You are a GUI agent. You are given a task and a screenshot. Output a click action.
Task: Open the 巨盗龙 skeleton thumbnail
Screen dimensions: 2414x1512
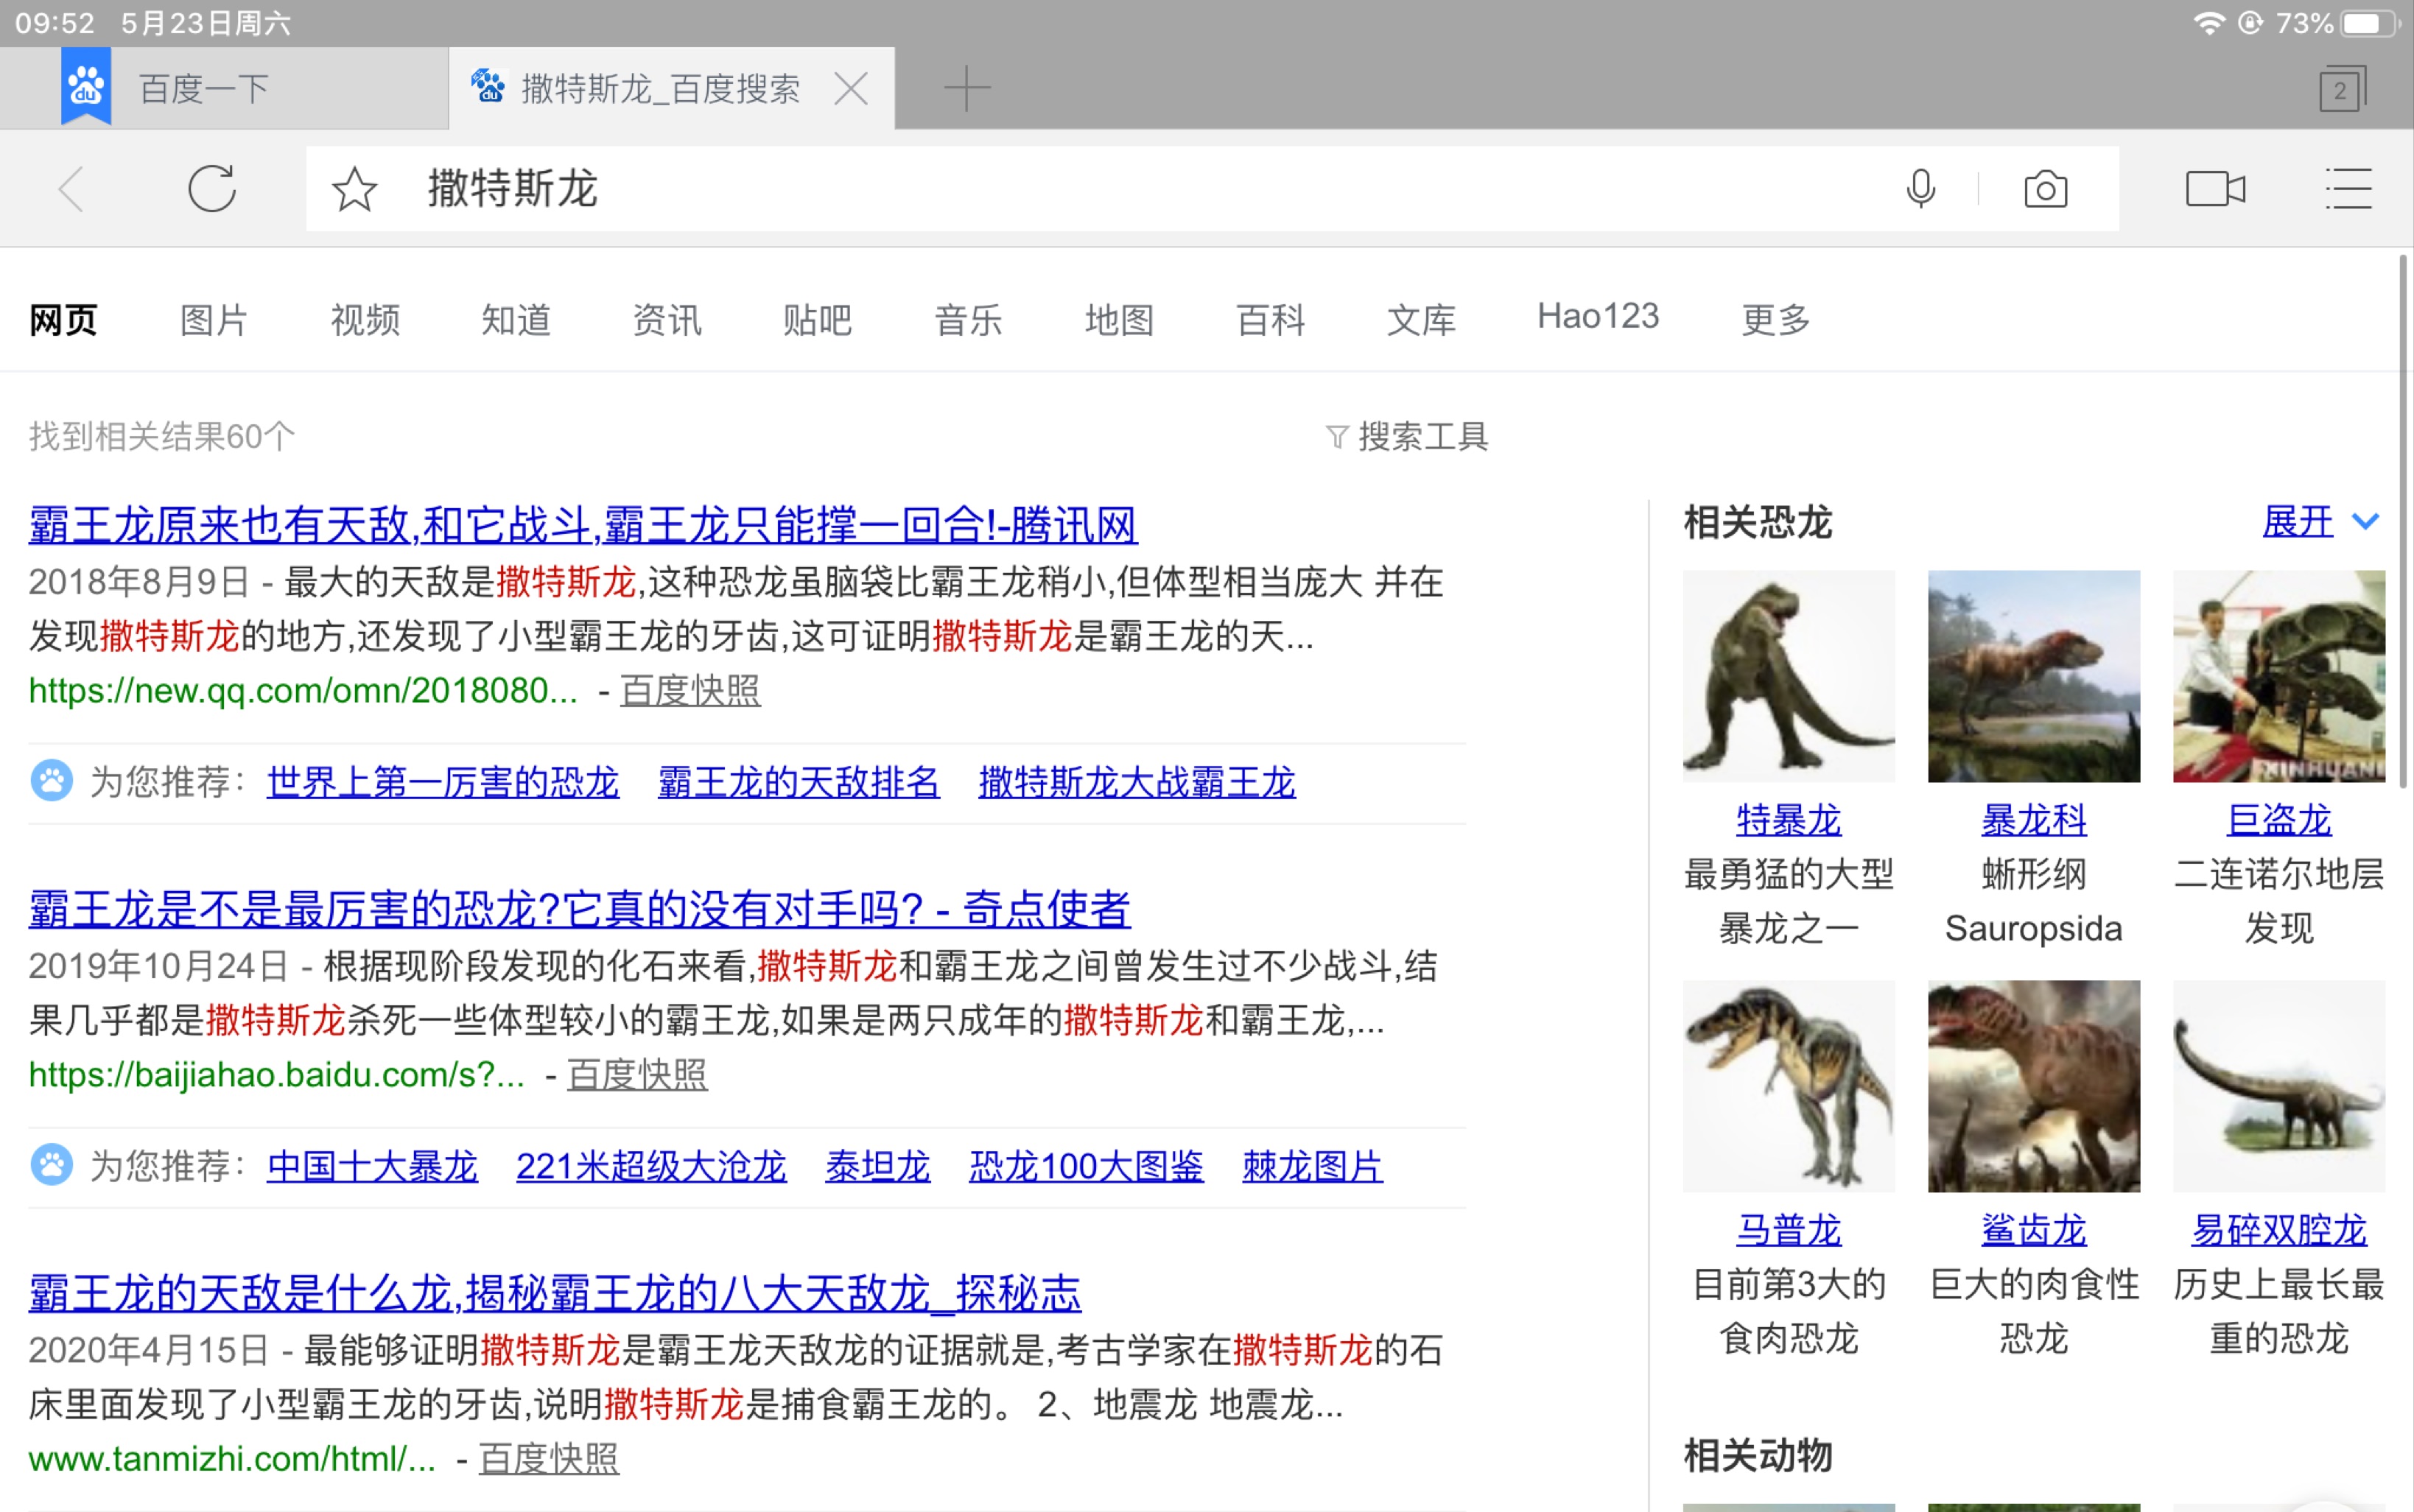coord(2278,676)
